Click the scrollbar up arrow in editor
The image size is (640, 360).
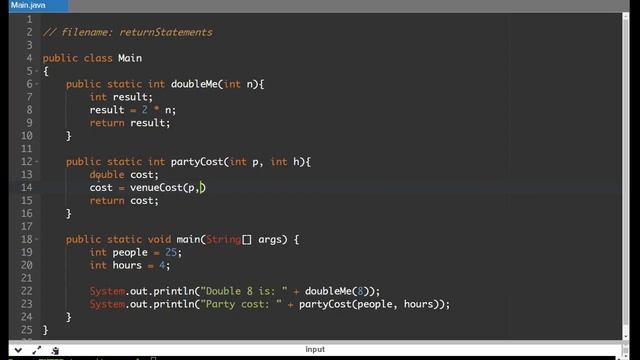pos(625,16)
